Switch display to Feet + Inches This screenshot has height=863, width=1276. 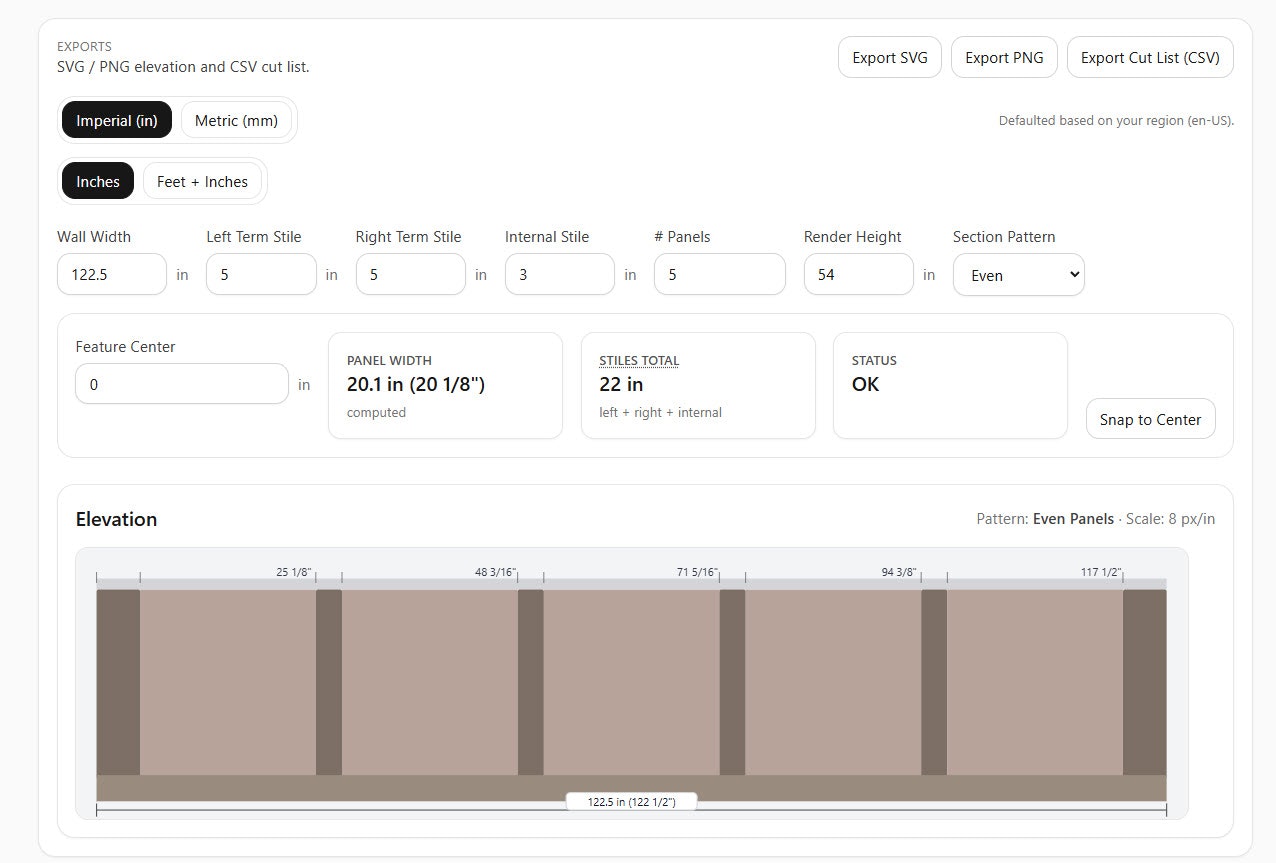(202, 181)
